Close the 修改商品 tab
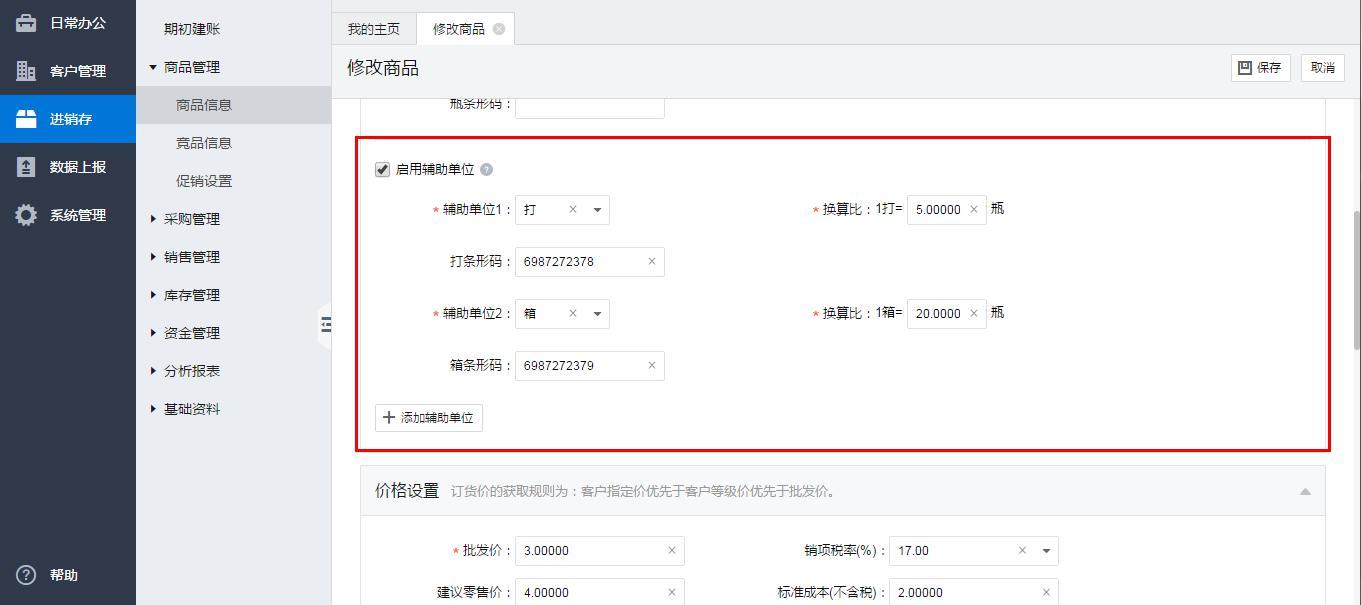Screen dimensions: 1362x605 [x=499, y=29]
